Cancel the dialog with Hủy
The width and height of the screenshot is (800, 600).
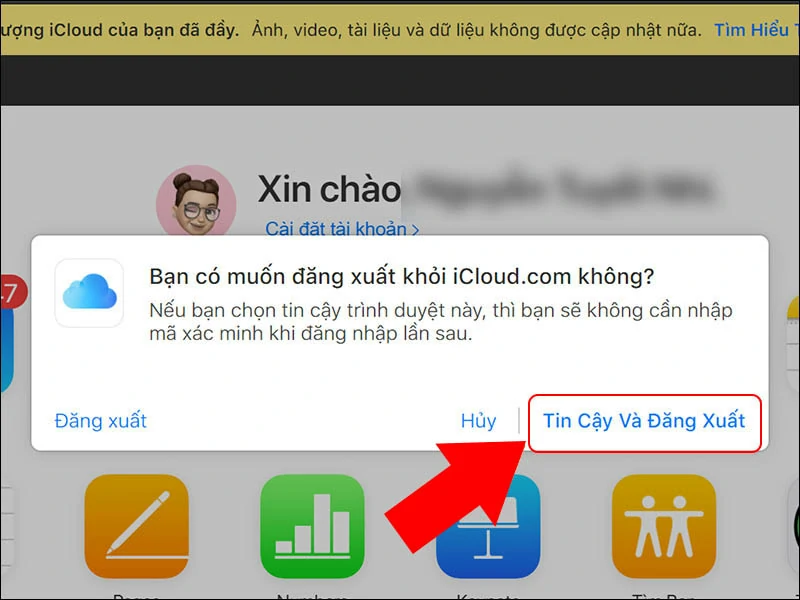coord(478,421)
